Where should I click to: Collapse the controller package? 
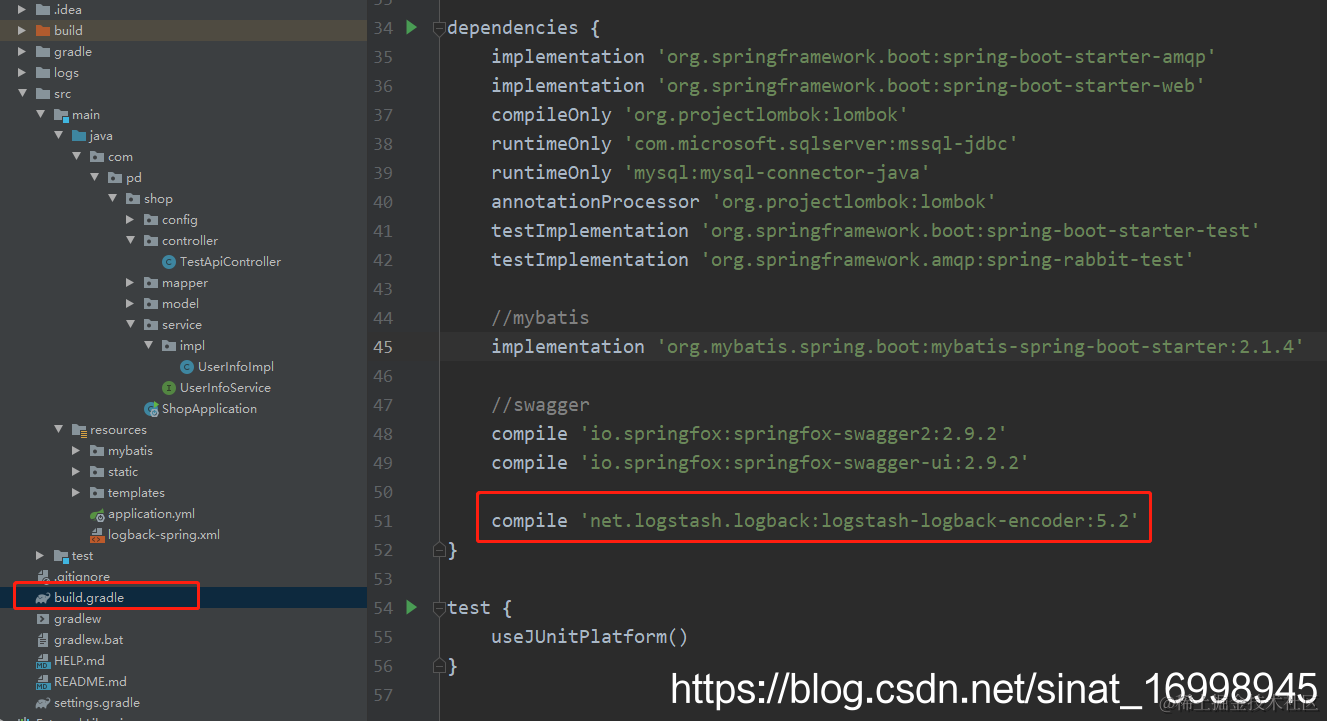pos(131,241)
